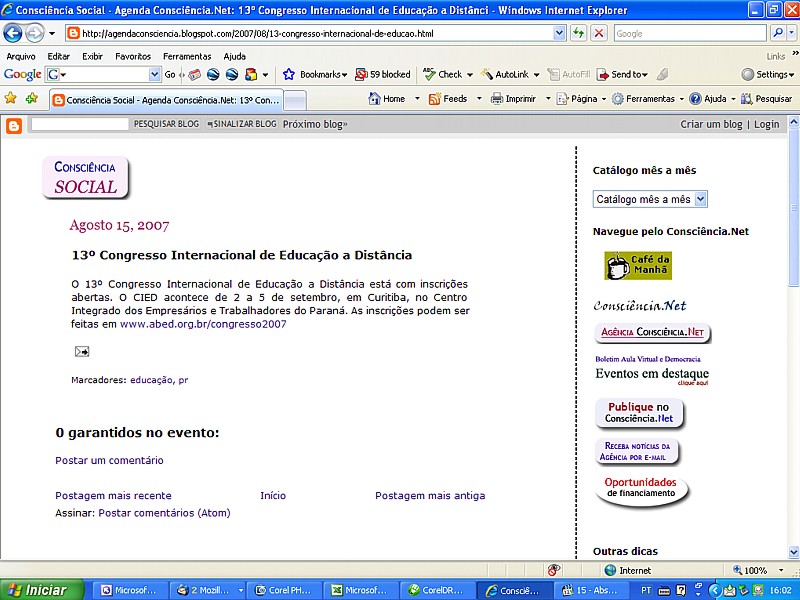Click the Refresh page icon
Viewport: 800px width, 600px height.
click(x=578, y=33)
